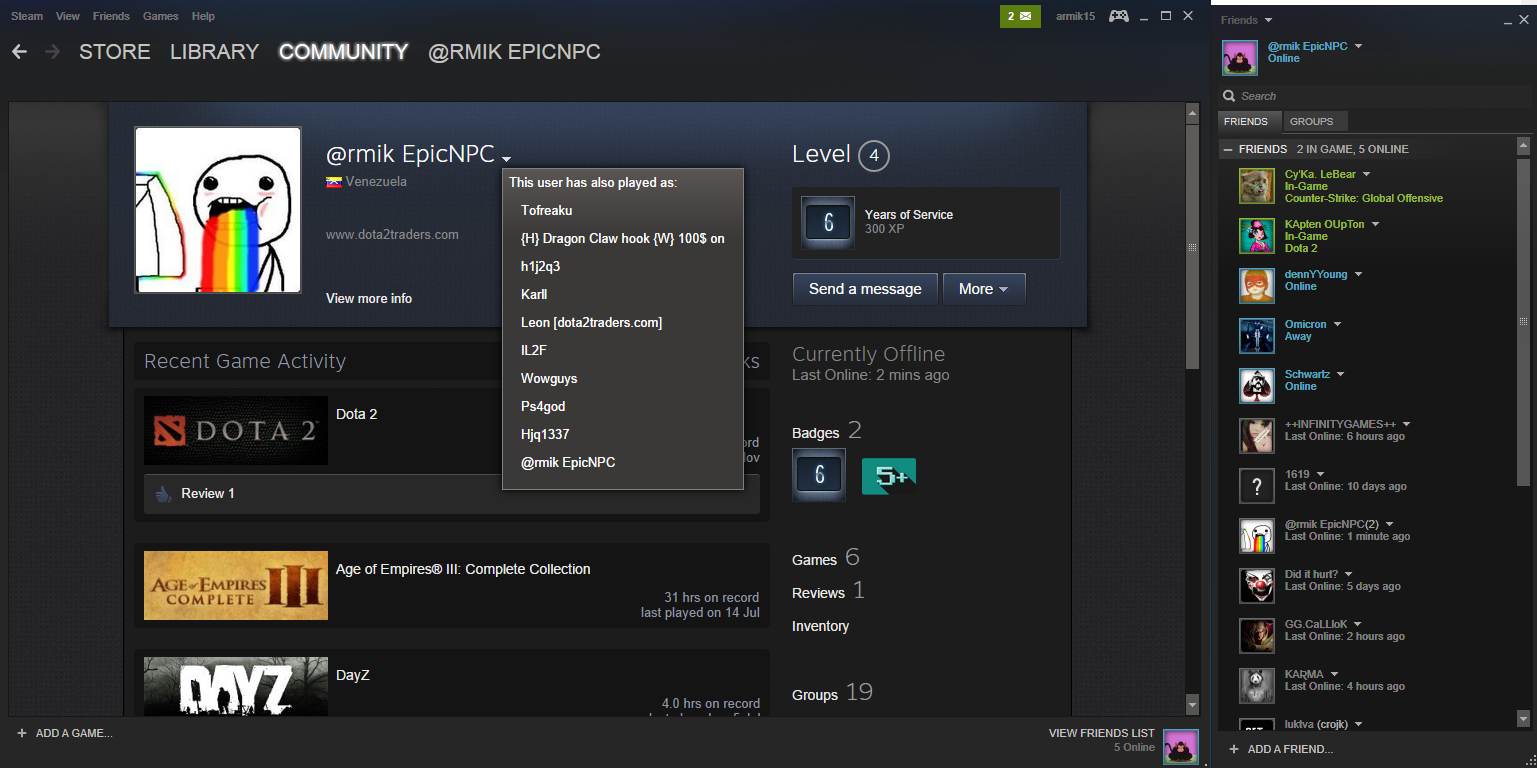This screenshot has height=768, width=1537.
Task: Open the More dropdown button
Action: (x=984, y=289)
